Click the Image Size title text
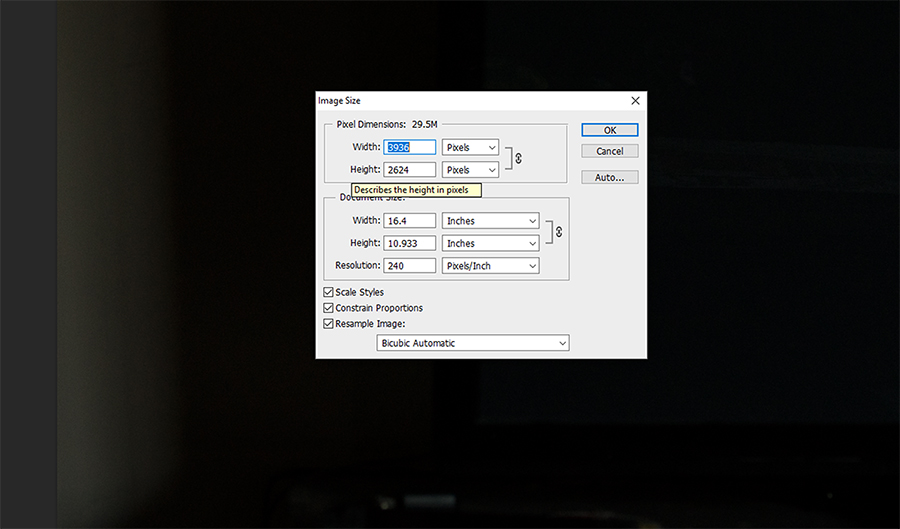This screenshot has width=900, height=529. [x=339, y=100]
